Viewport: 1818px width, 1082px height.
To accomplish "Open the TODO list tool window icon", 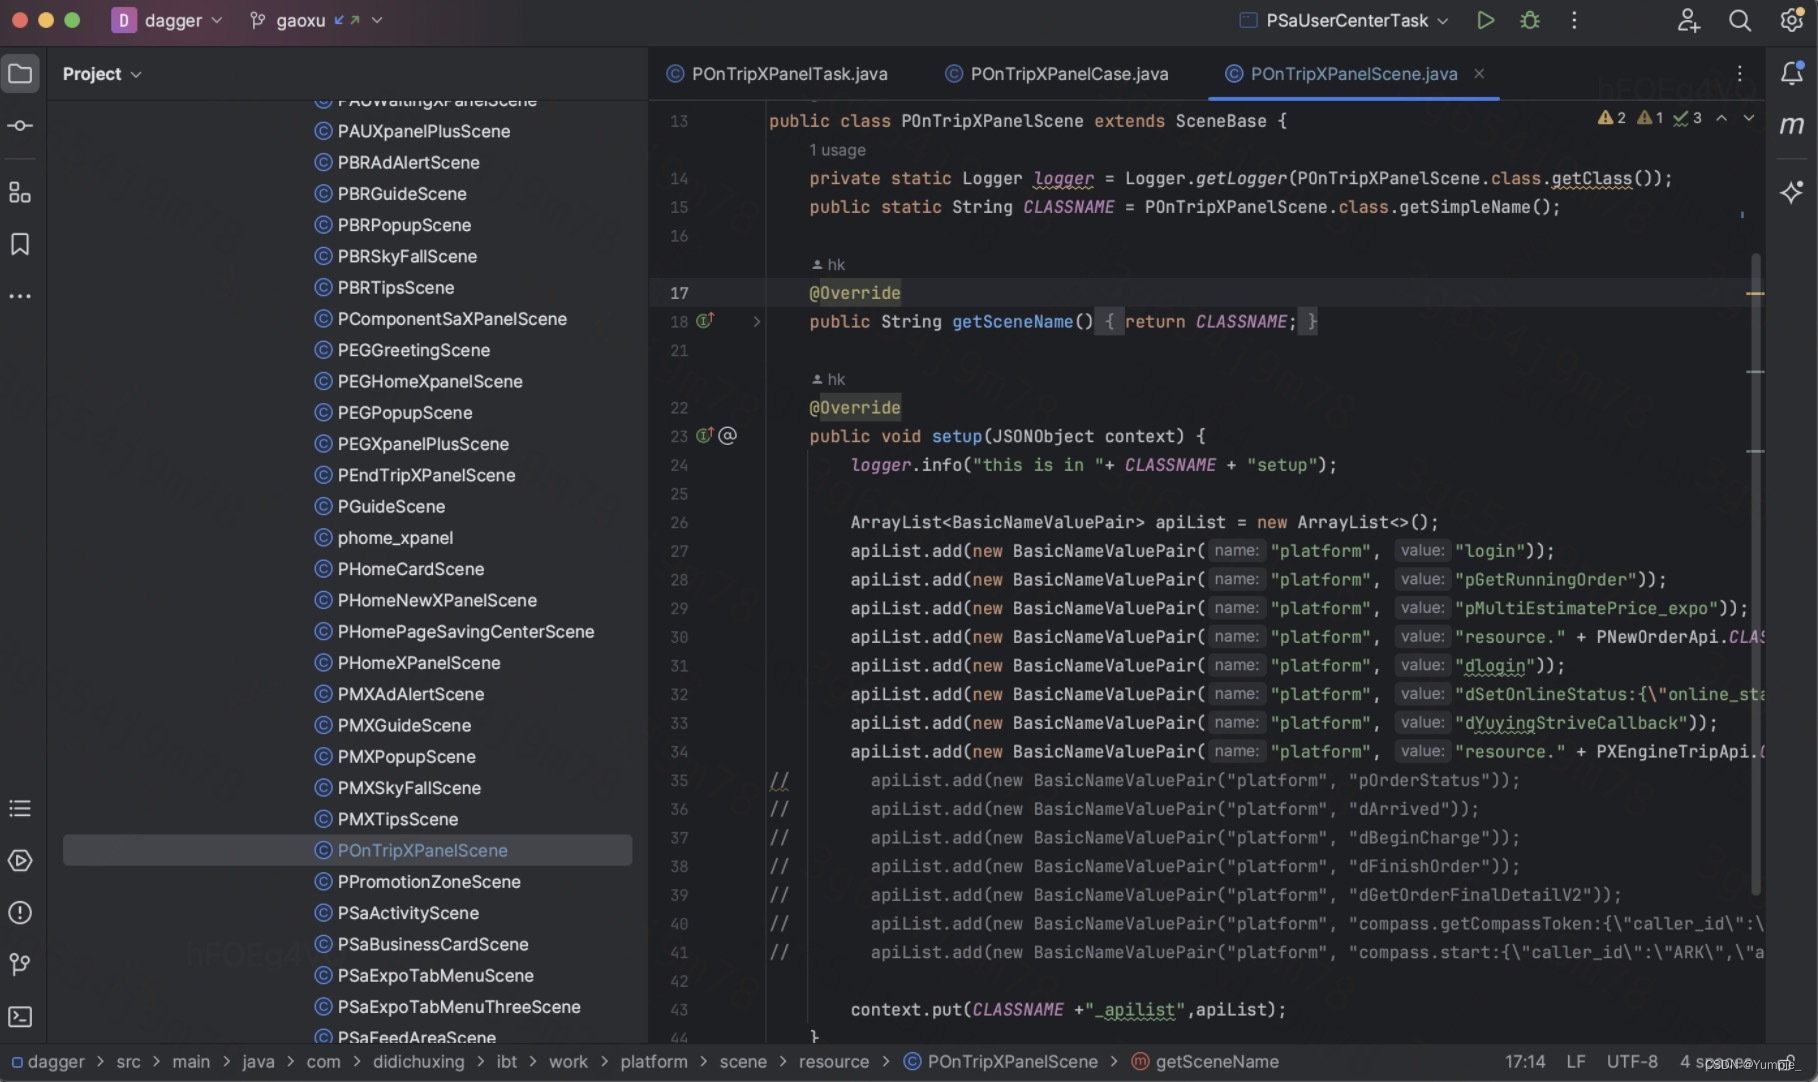I will [20, 808].
